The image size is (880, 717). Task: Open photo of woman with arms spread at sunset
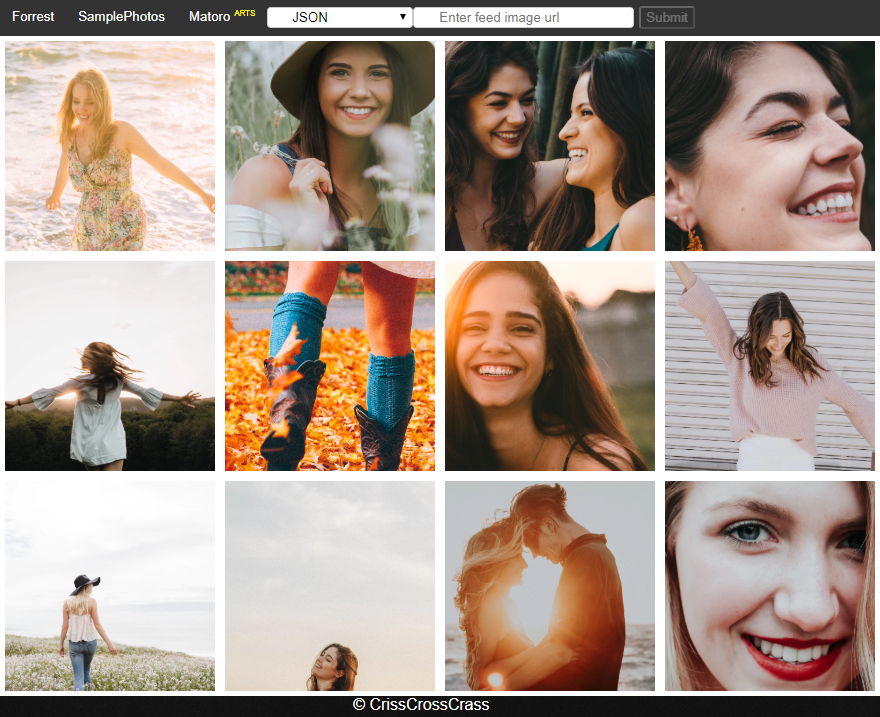point(110,366)
